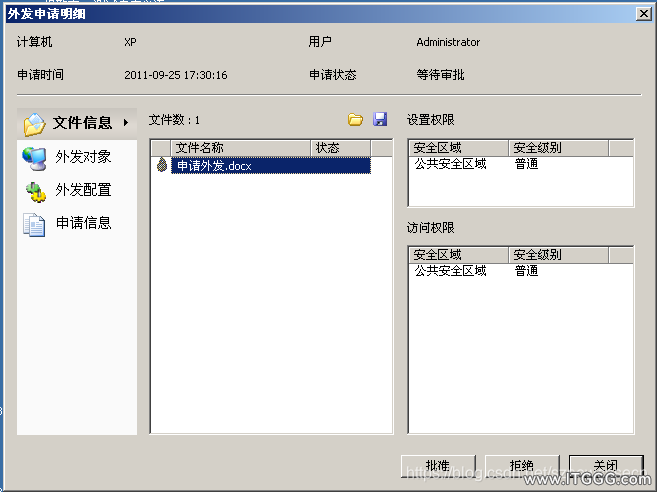This screenshot has width=657, height=492.
Task: Click the yellow open folder toolbar icon
Action: [x=355, y=120]
